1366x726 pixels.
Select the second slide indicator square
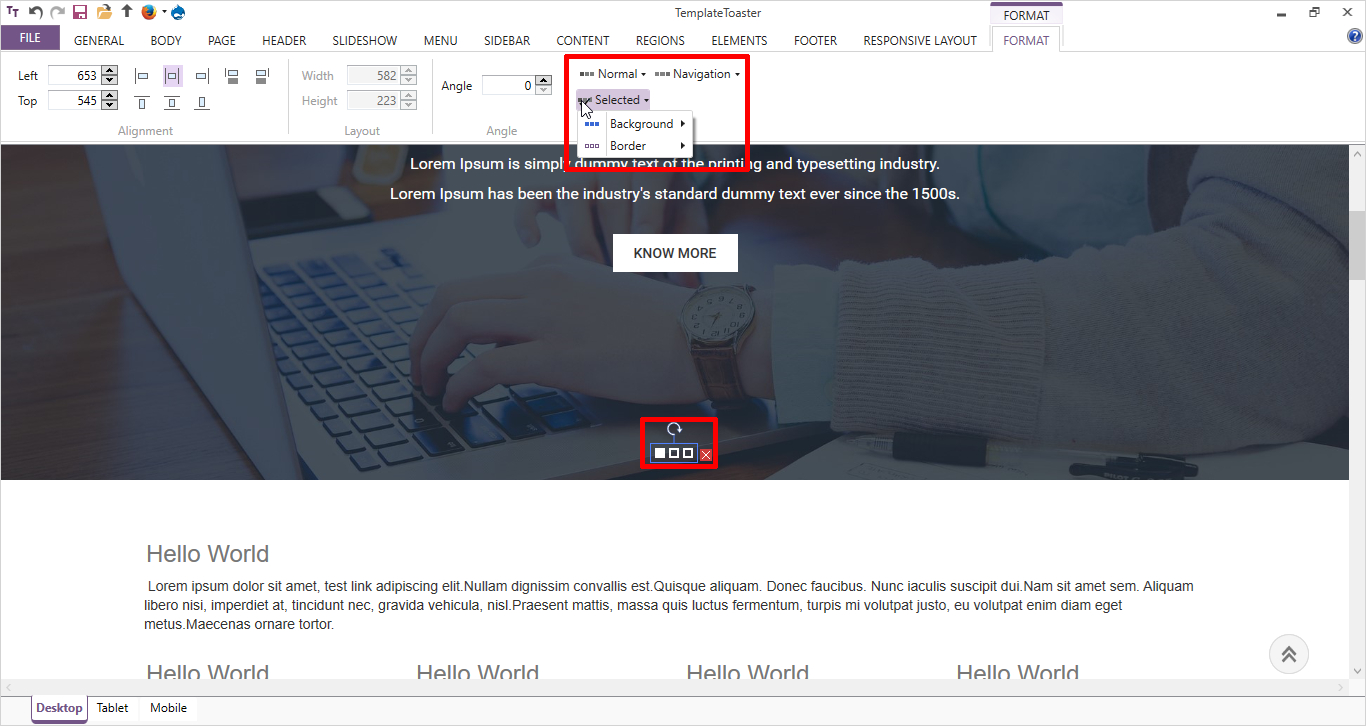click(x=674, y=454)
